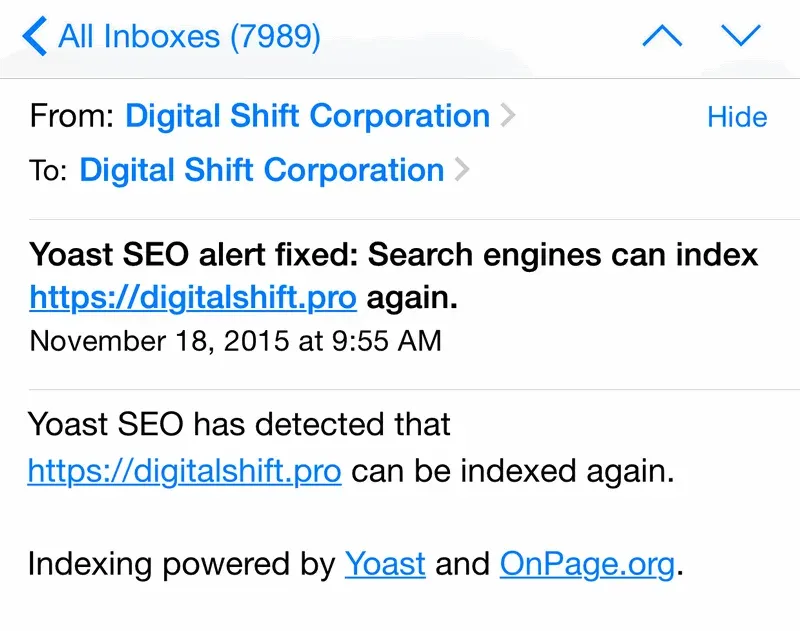
Task: Tap the back chevron arrow icon
Action: click(34, 37)
